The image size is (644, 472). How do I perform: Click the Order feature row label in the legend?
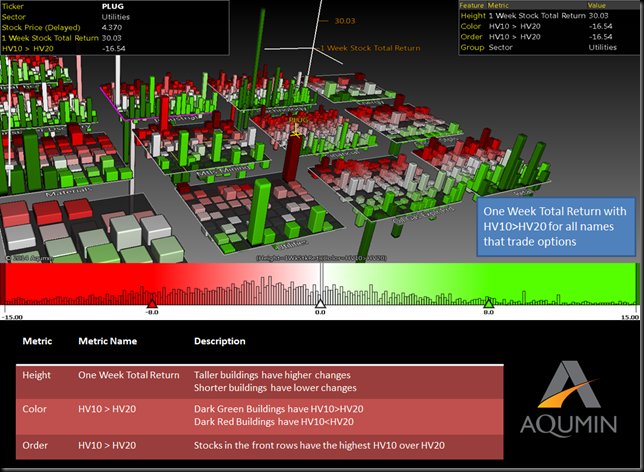click(472, 37)
